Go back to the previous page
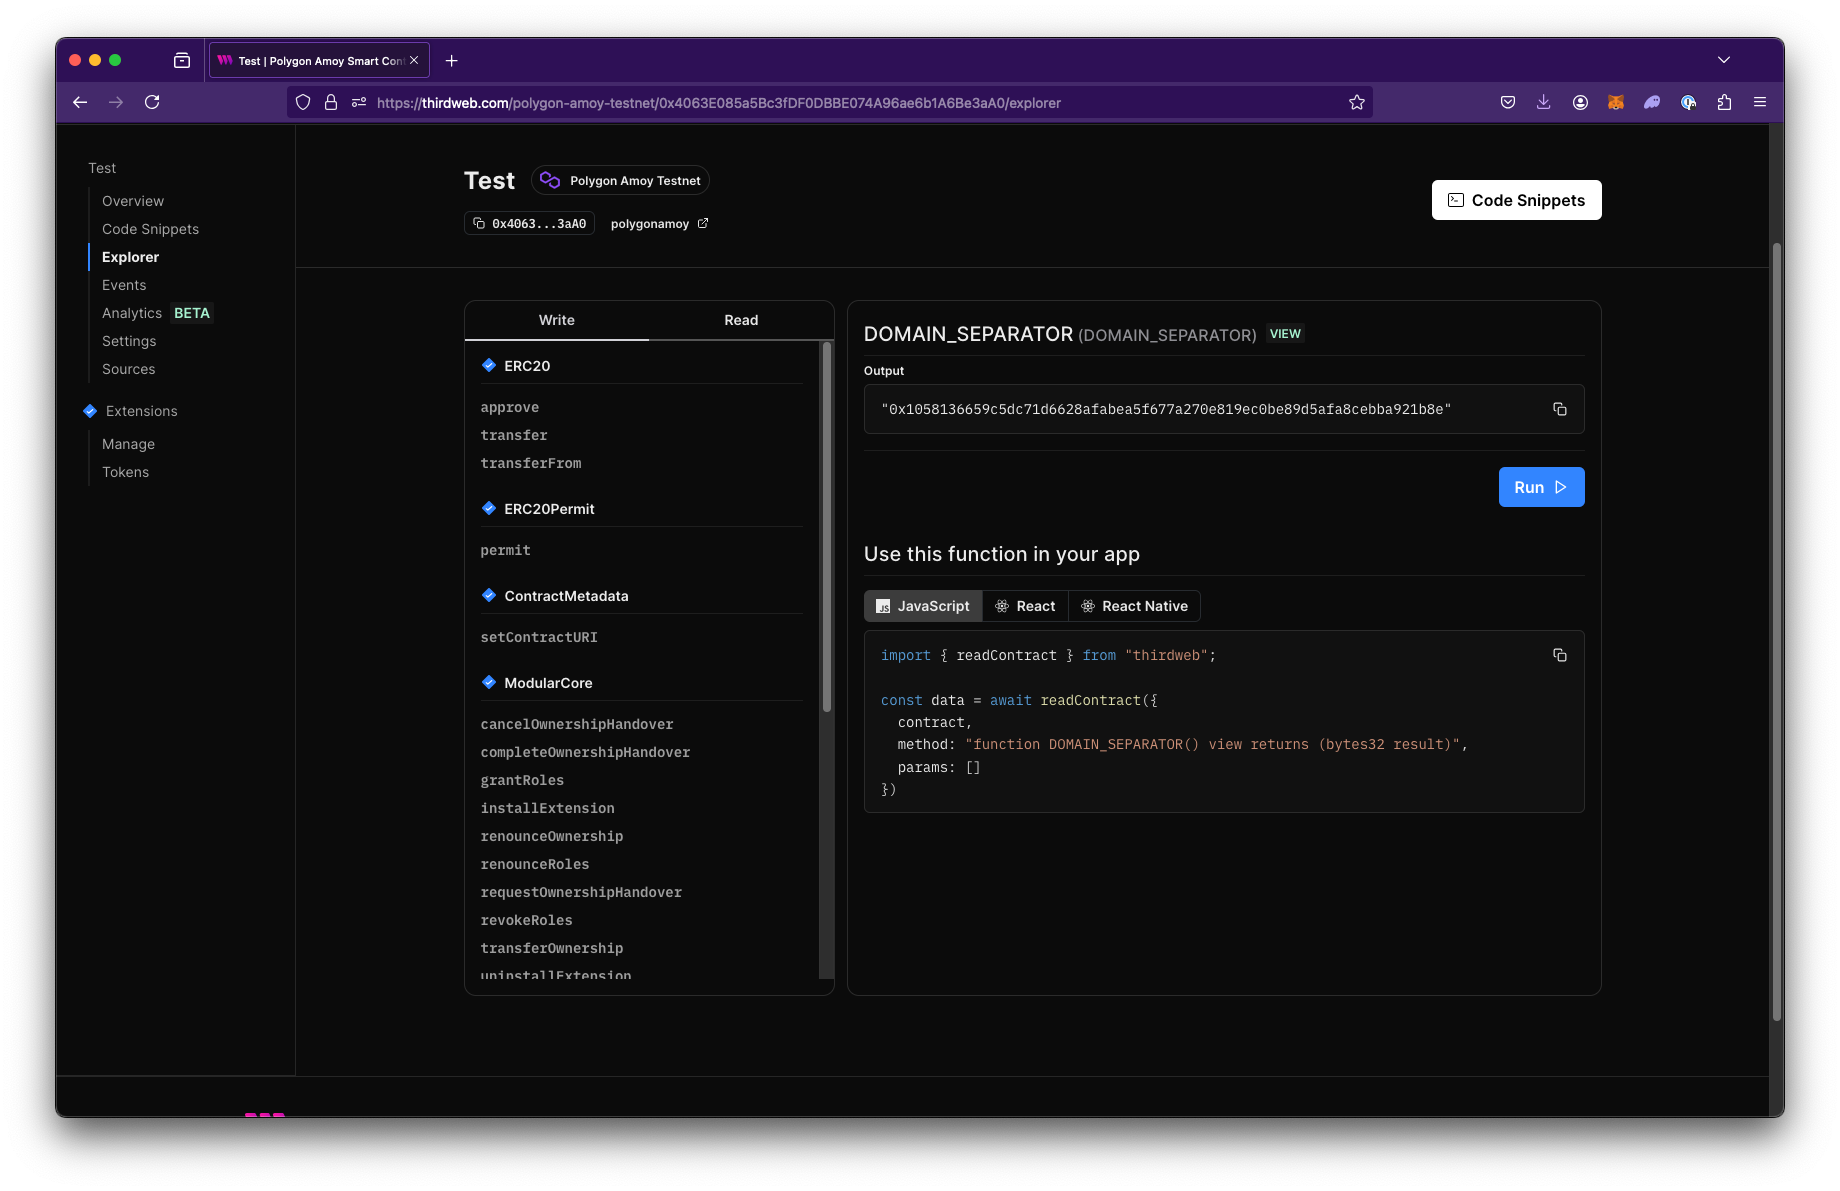 tap(80, 102)
